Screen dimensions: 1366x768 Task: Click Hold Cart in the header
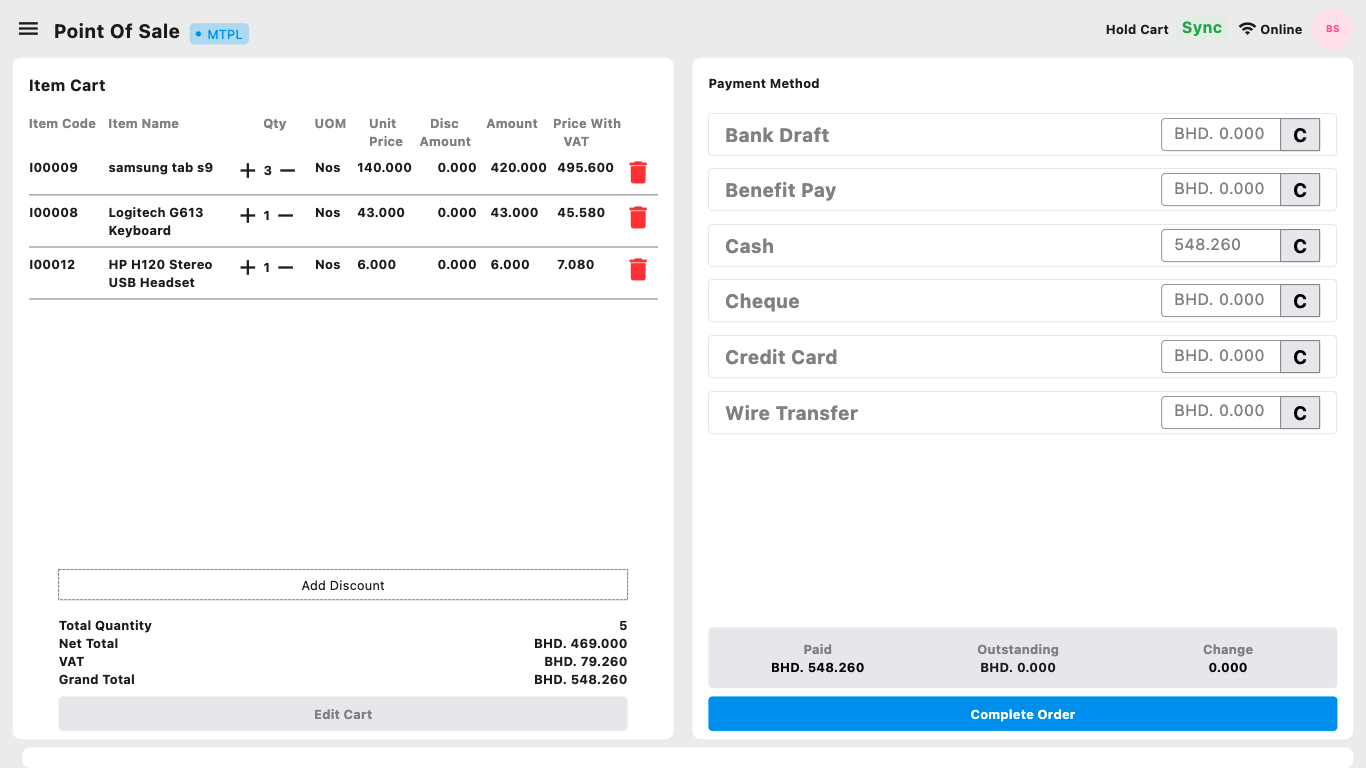[1136, 29]
